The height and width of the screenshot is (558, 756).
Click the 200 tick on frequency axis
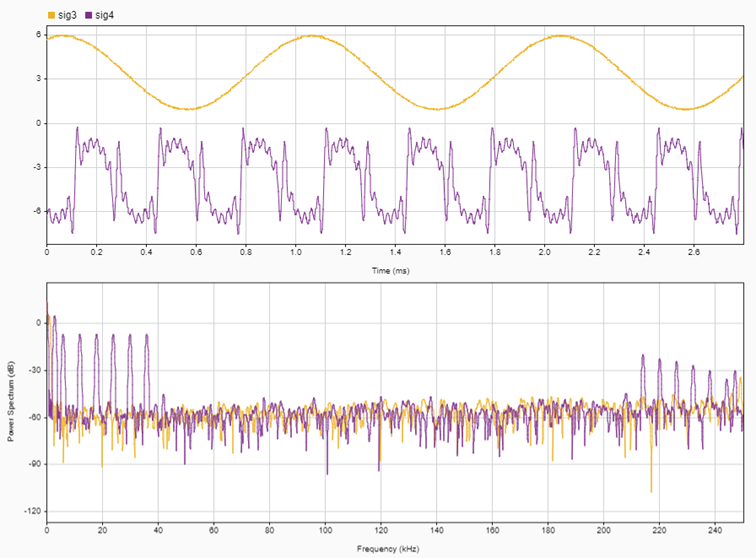[604, 531]
